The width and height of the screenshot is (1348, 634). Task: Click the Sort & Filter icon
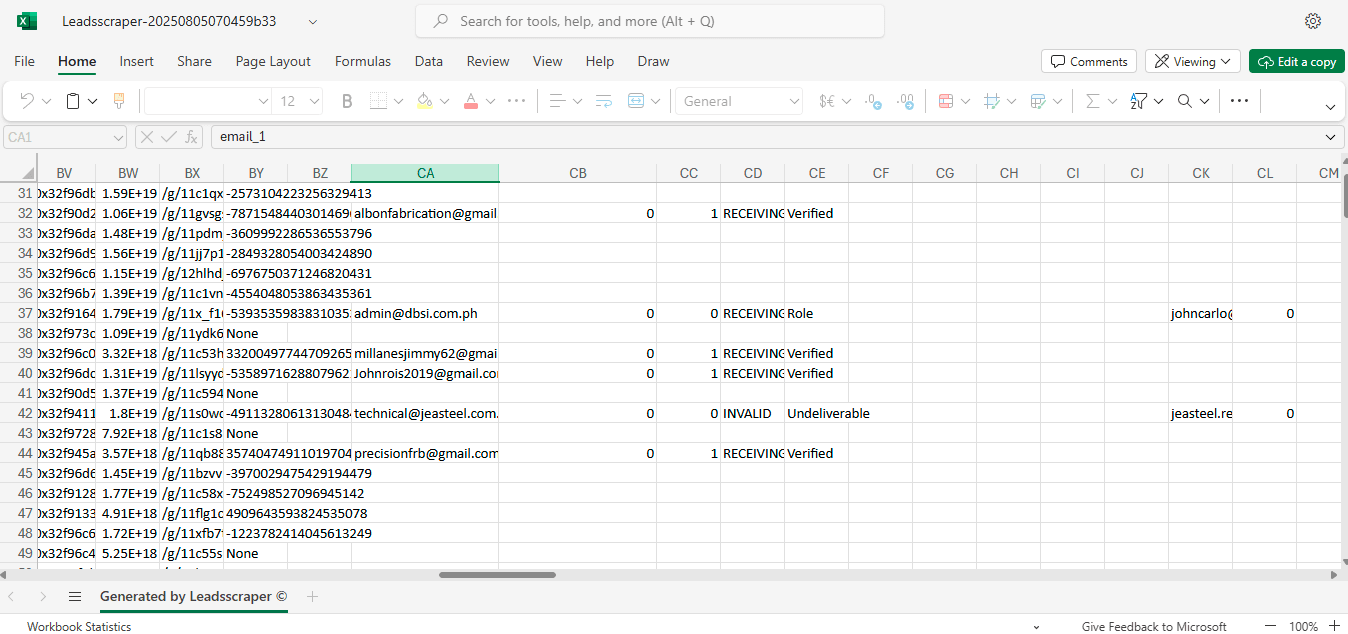[1139, 101]
